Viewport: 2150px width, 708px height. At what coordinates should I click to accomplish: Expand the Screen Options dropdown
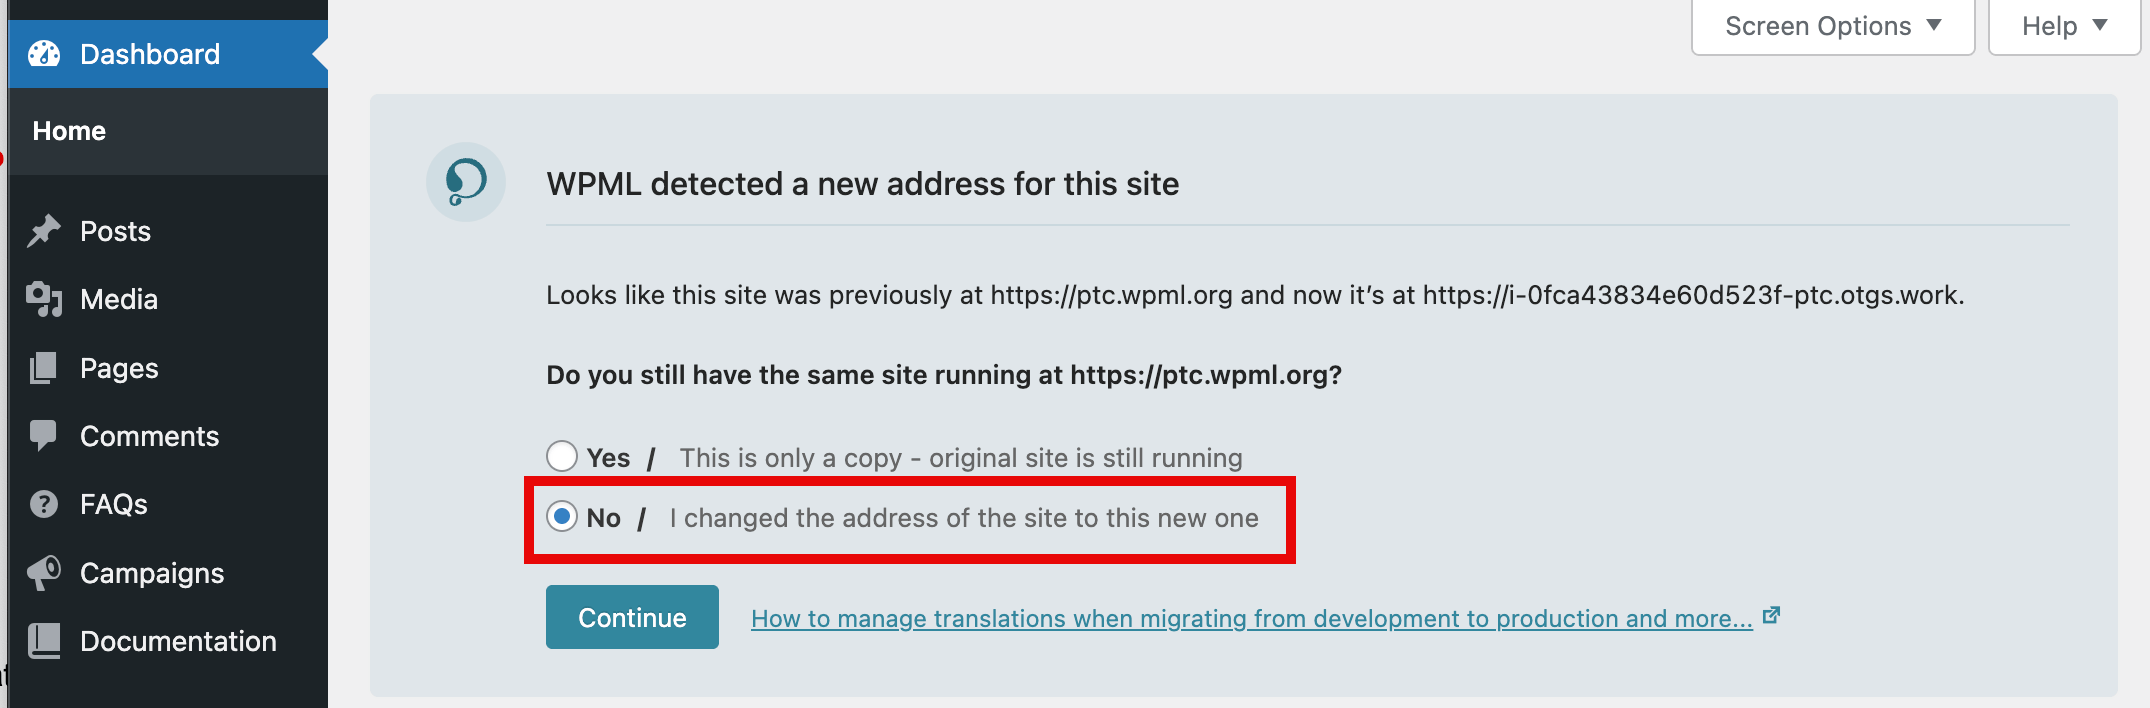1833,27
